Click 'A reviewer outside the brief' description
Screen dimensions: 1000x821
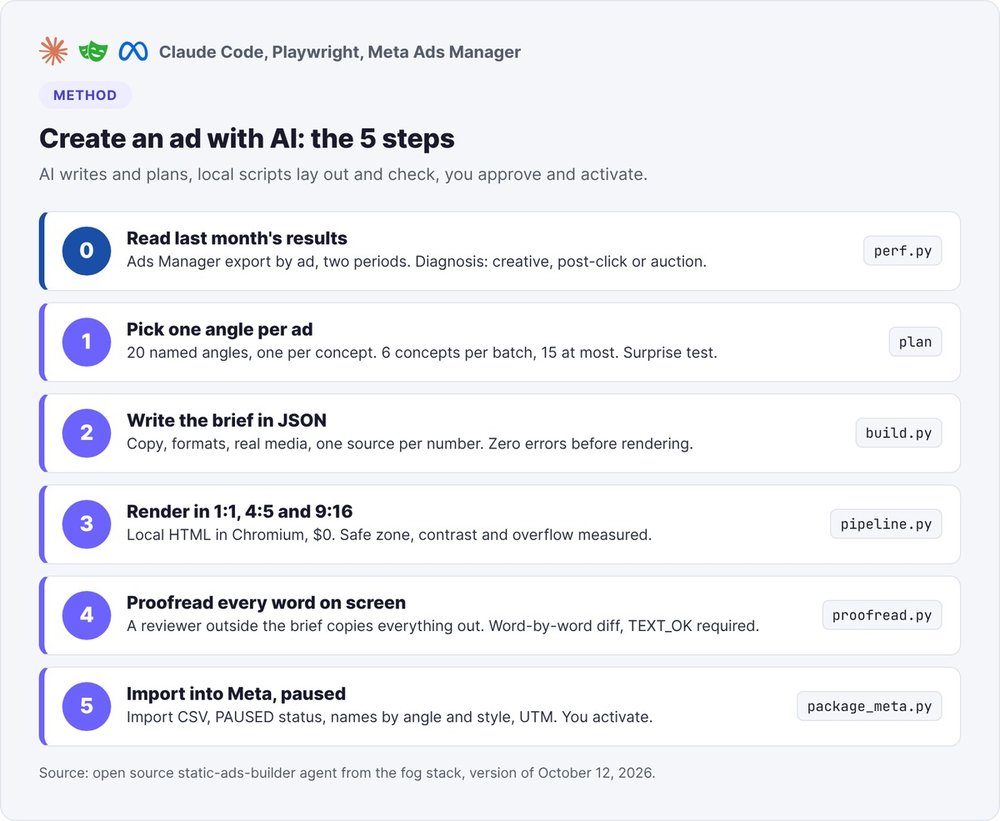coord(443,626)
